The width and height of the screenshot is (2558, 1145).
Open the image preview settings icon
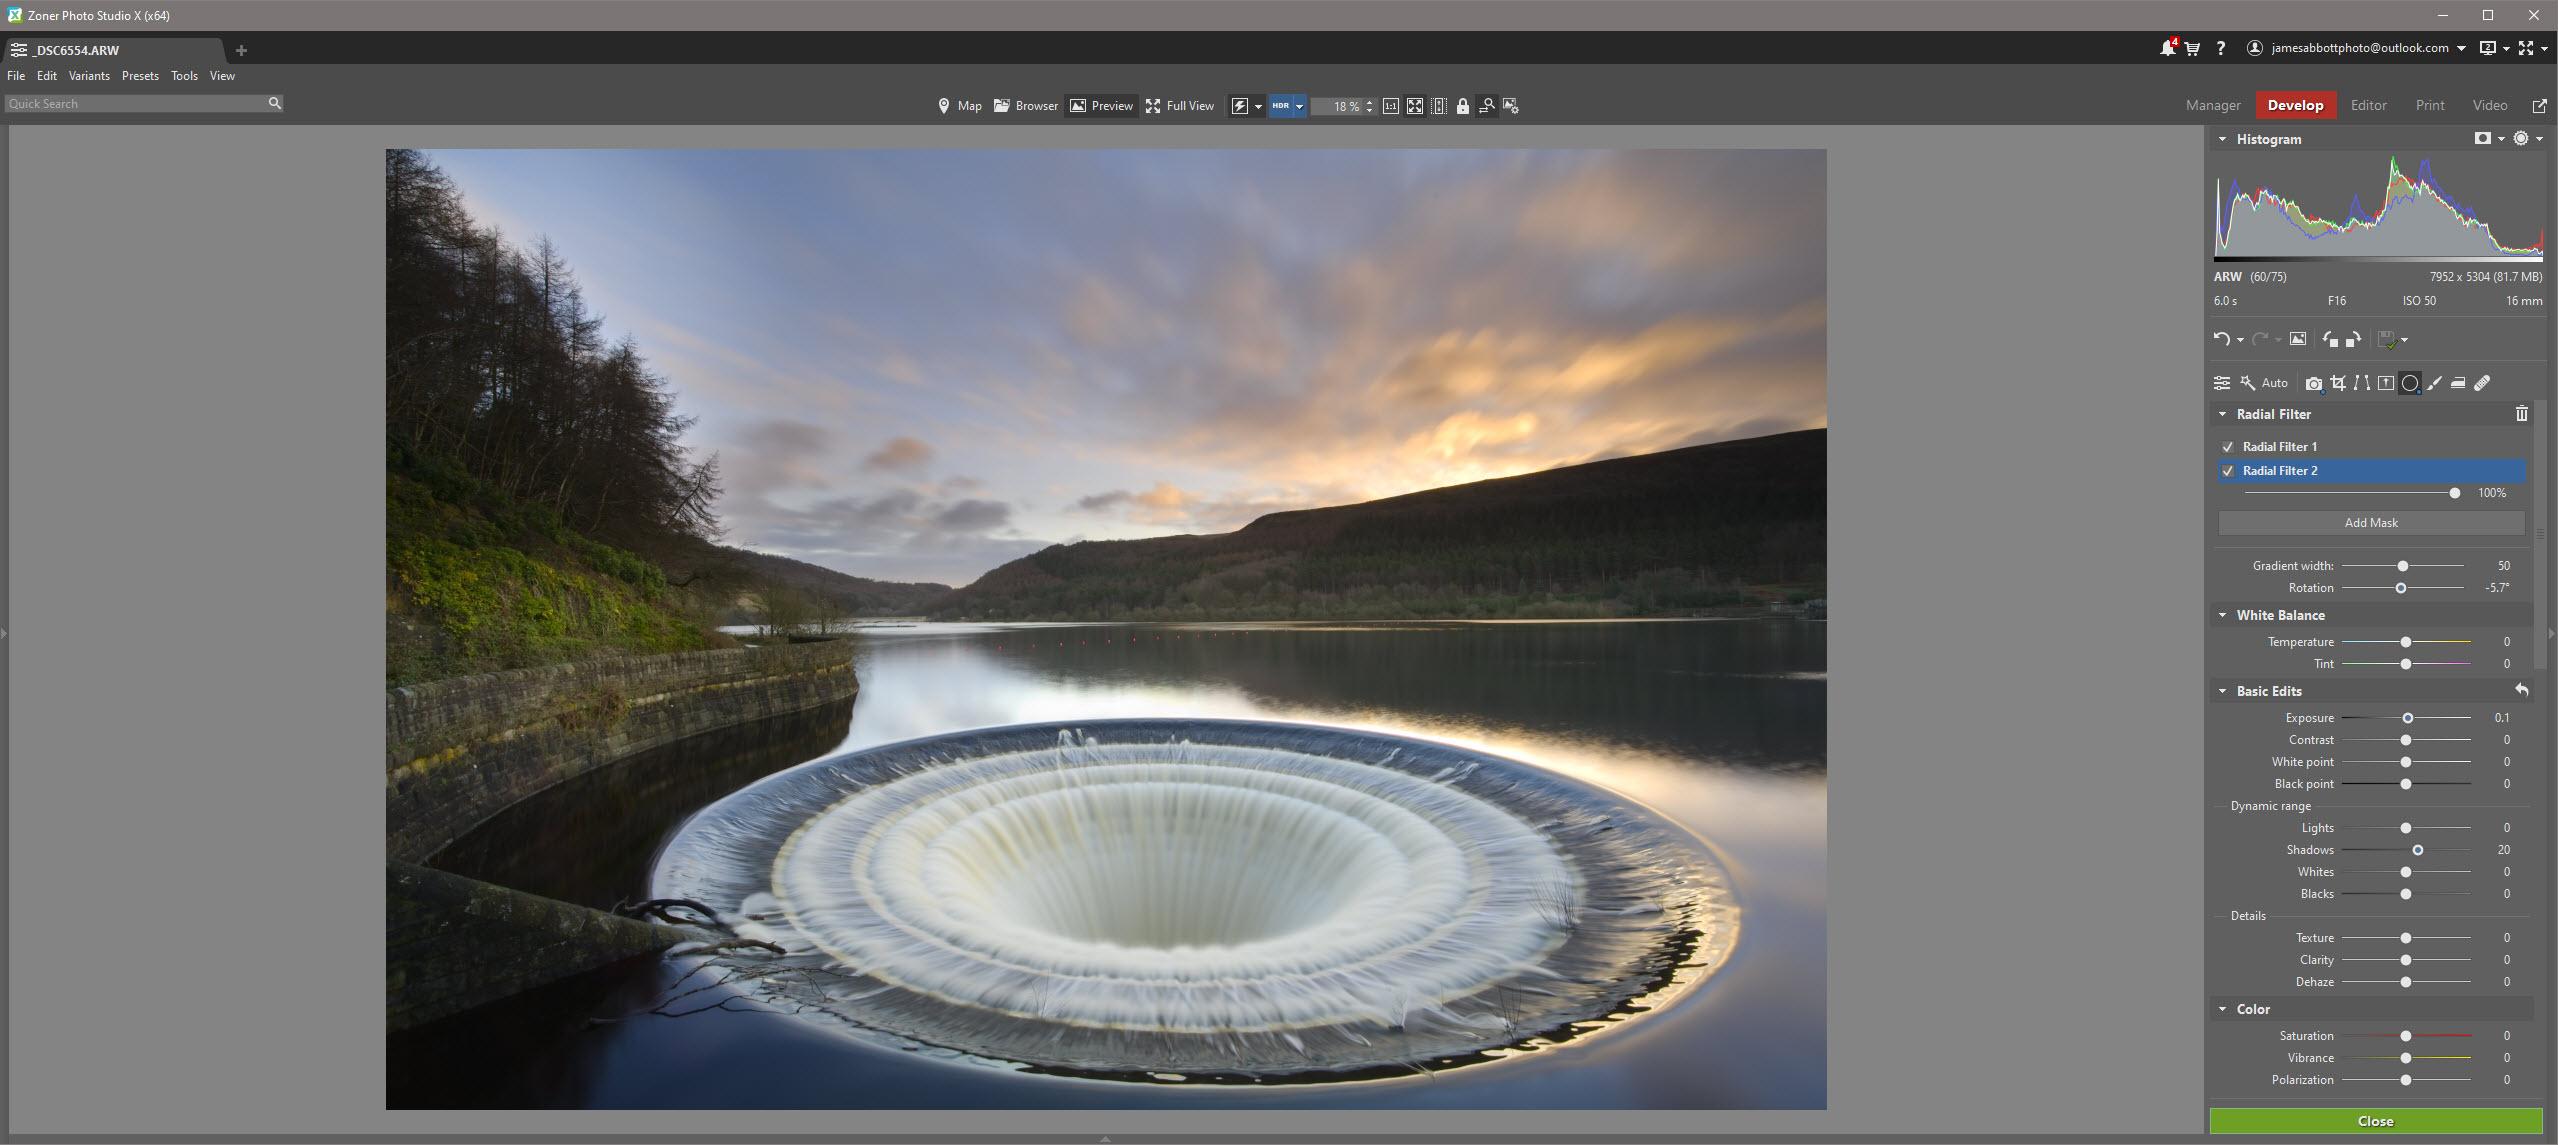click(1511, 106)
